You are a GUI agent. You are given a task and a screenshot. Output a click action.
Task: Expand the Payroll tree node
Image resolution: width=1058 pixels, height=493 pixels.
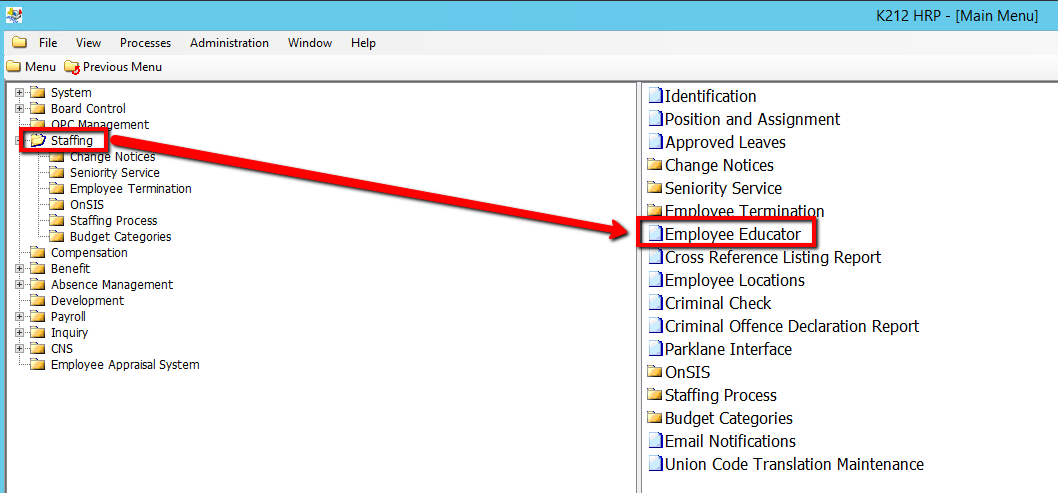(19, 317)
